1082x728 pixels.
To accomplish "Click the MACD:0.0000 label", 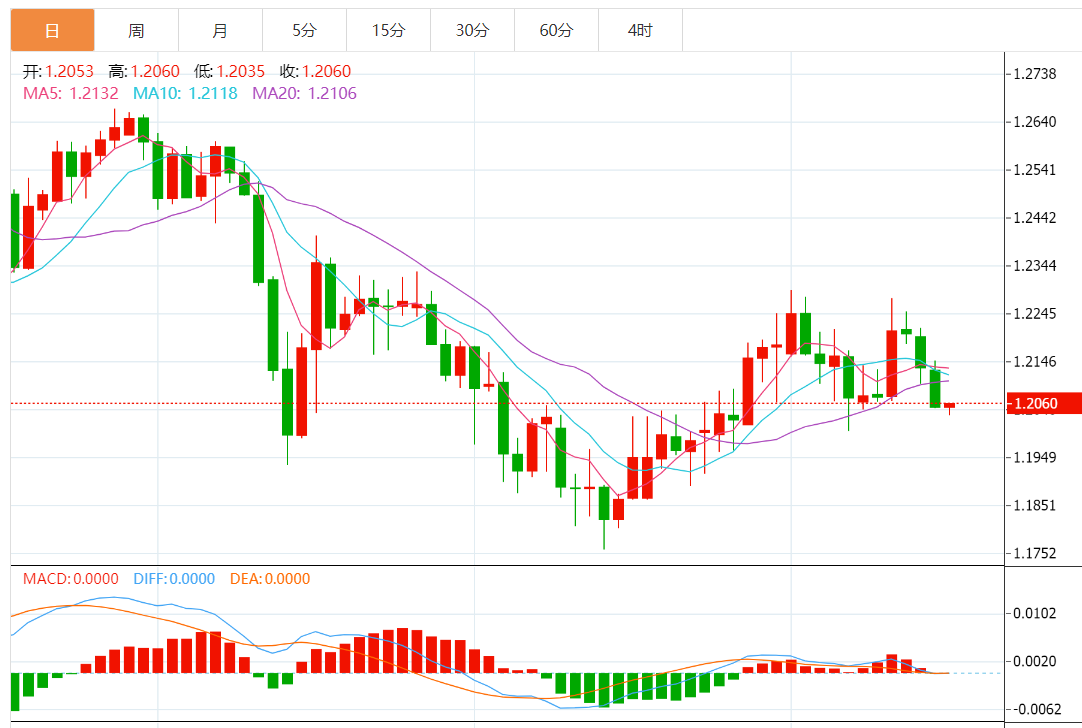I will [x=70, y=579].
